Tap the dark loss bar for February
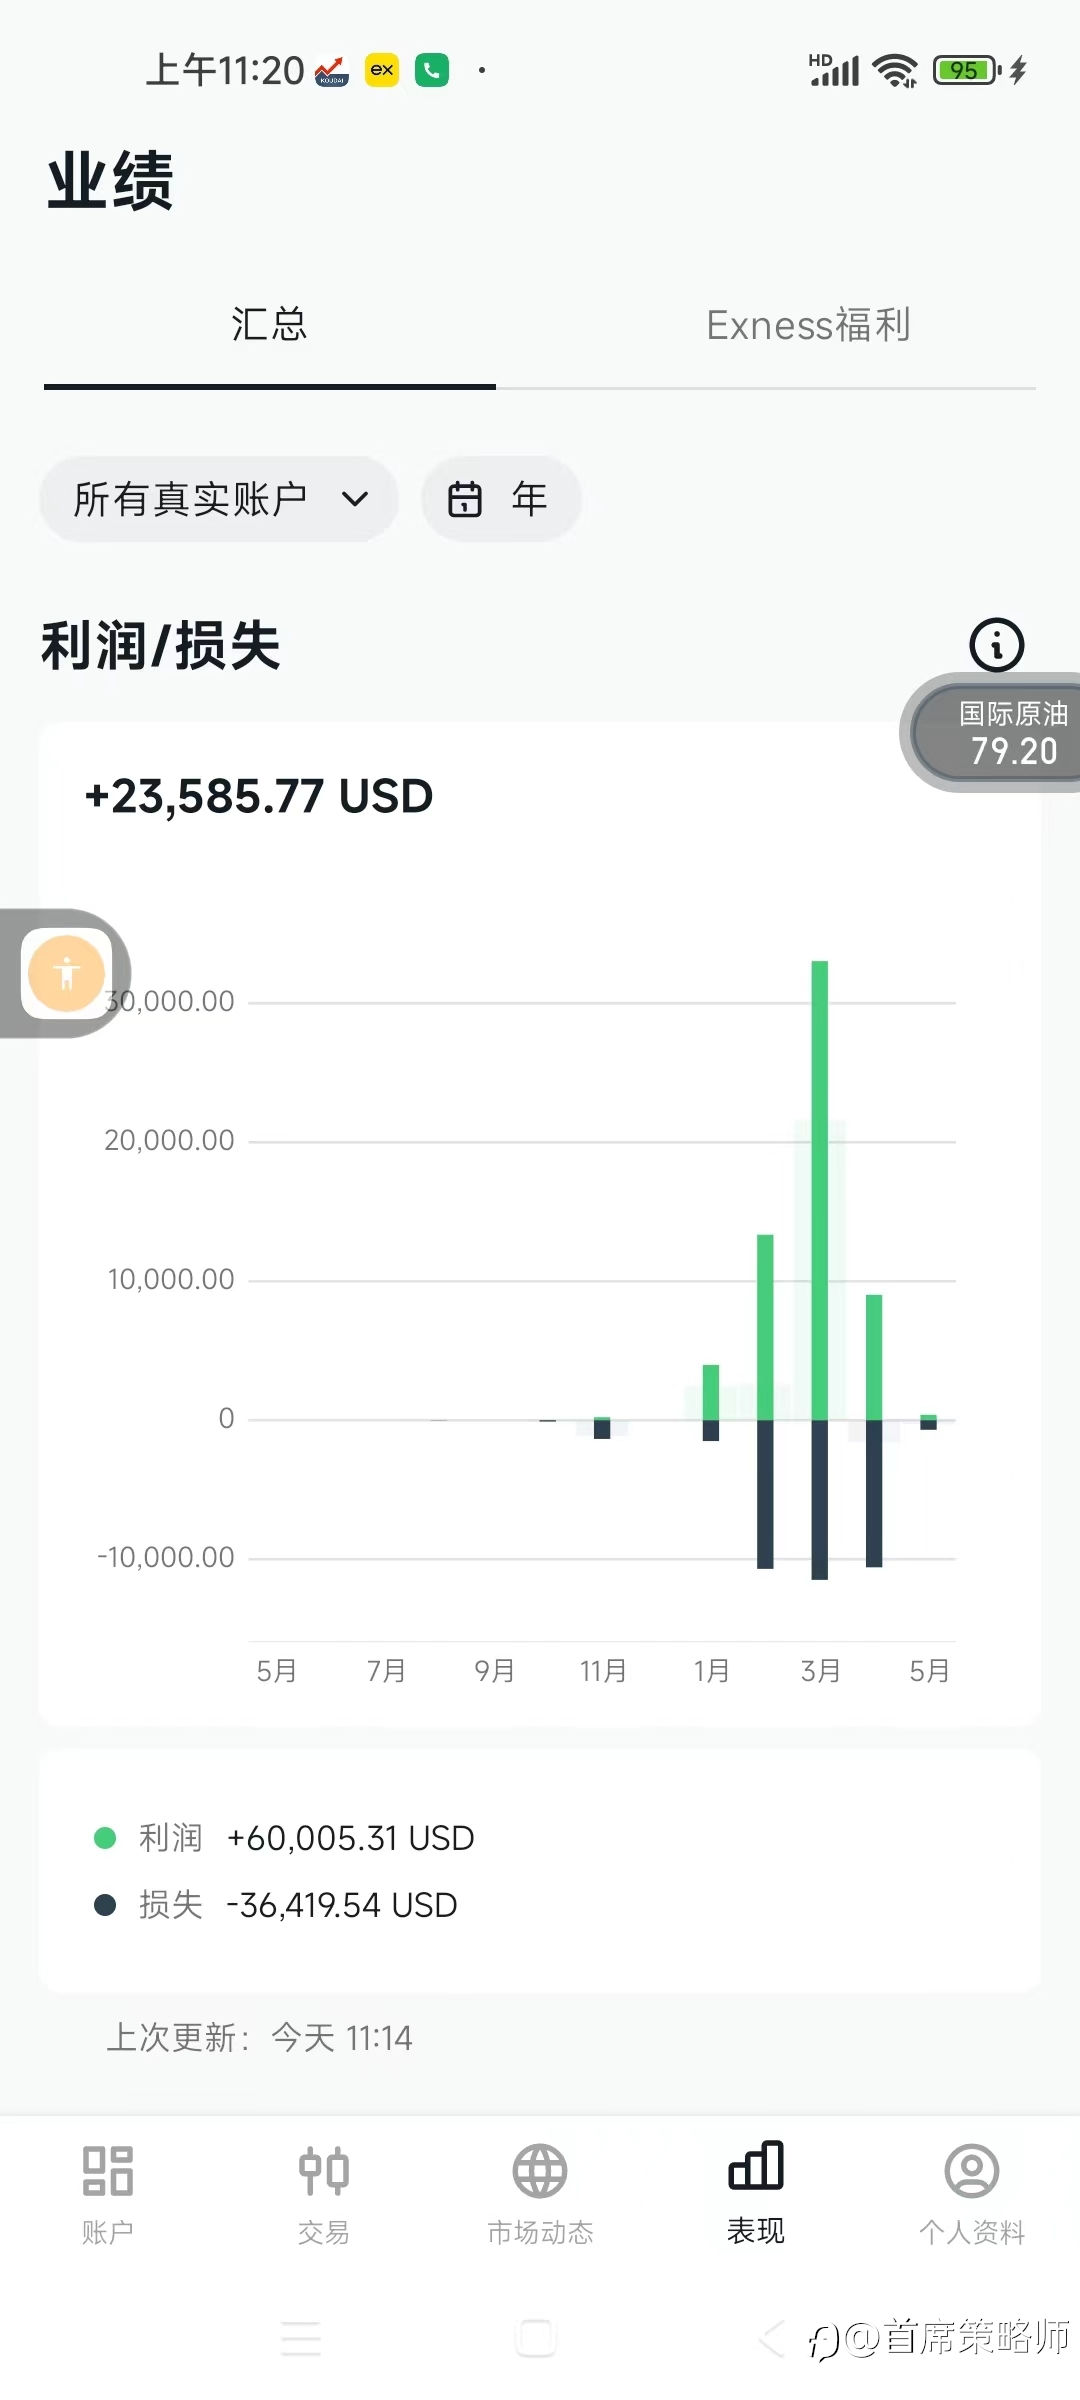Viewport: 1080px width, 2400px height. [765, 1493]
